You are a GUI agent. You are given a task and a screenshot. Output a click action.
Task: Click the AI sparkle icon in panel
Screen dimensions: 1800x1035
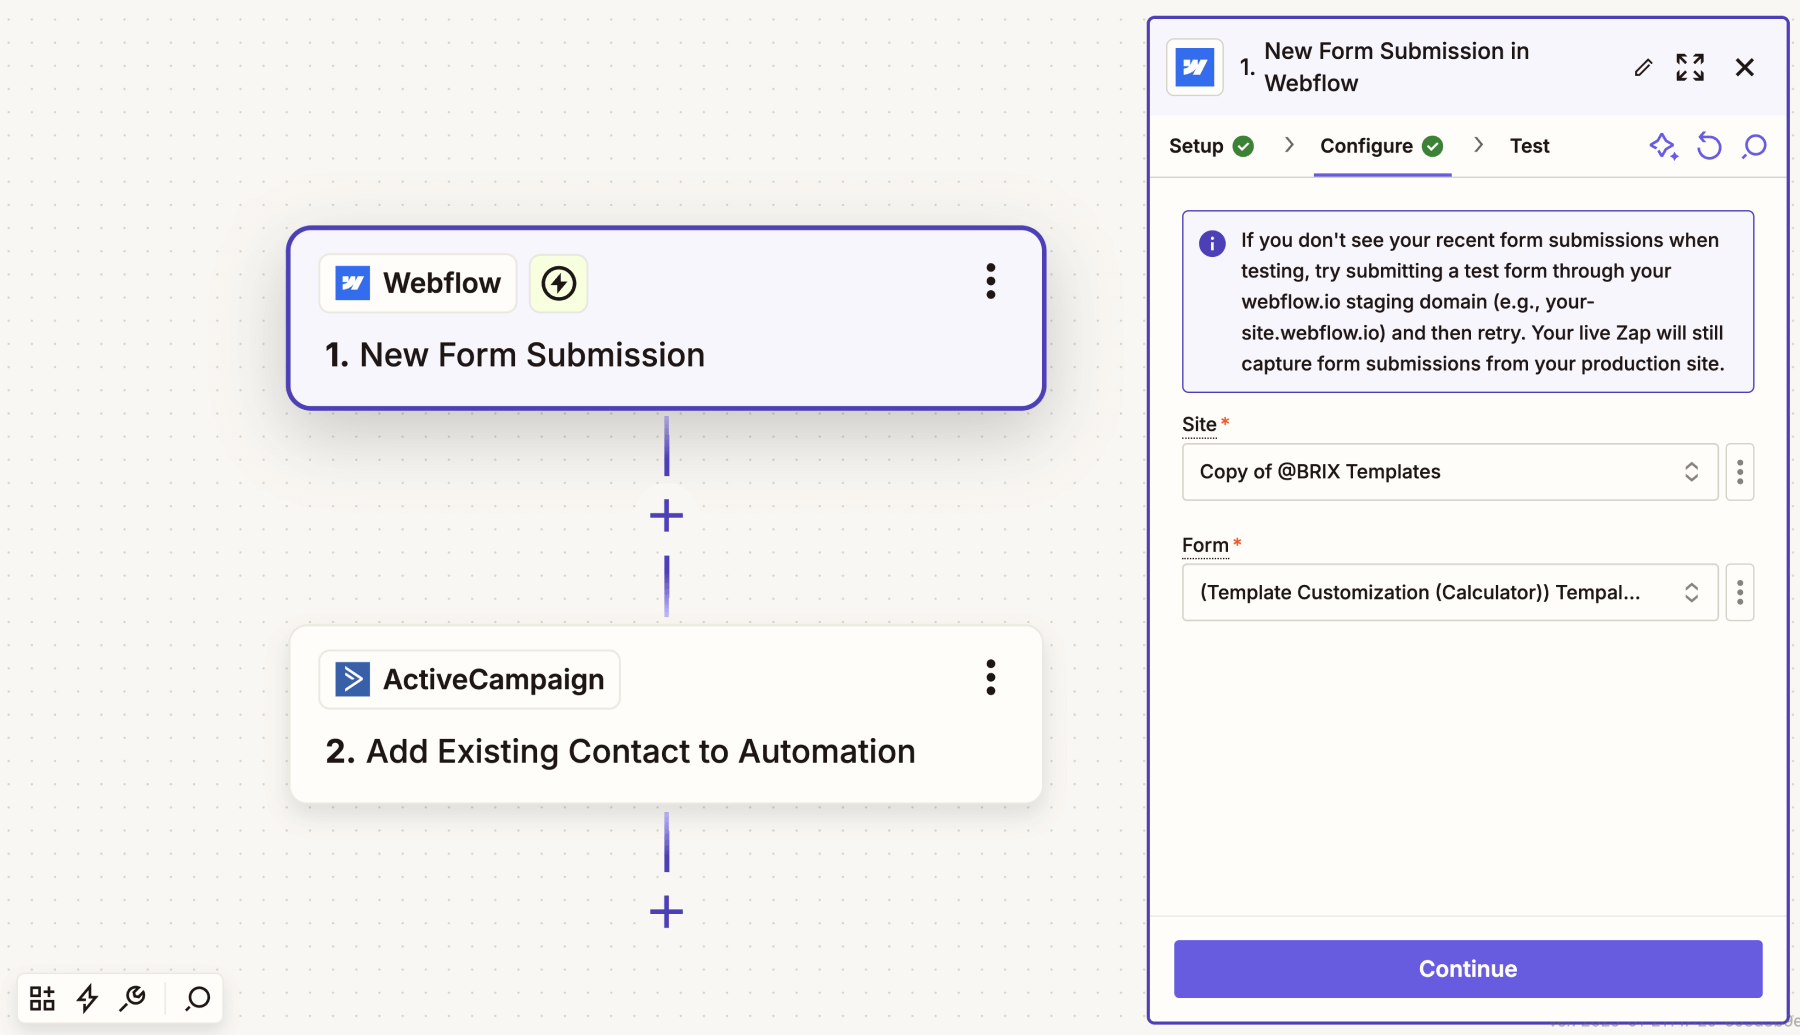(1663, 146)
